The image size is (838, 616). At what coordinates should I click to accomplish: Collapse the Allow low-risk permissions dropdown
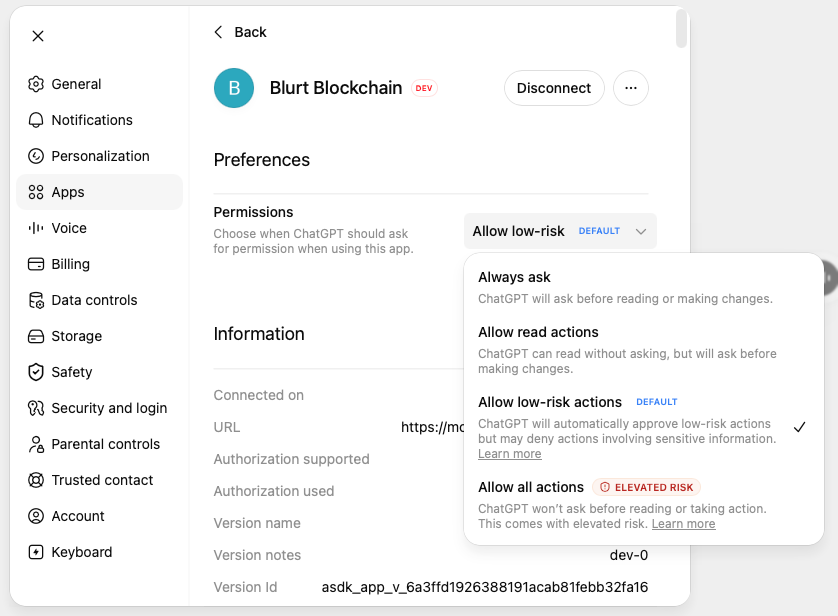coord(560,231)
